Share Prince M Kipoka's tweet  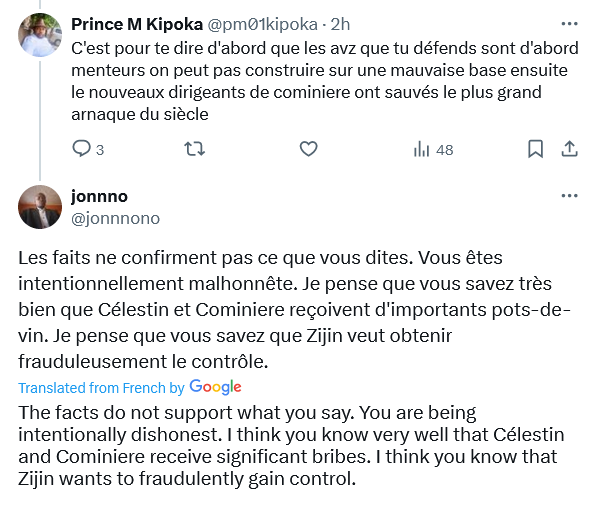click(569, 149)
